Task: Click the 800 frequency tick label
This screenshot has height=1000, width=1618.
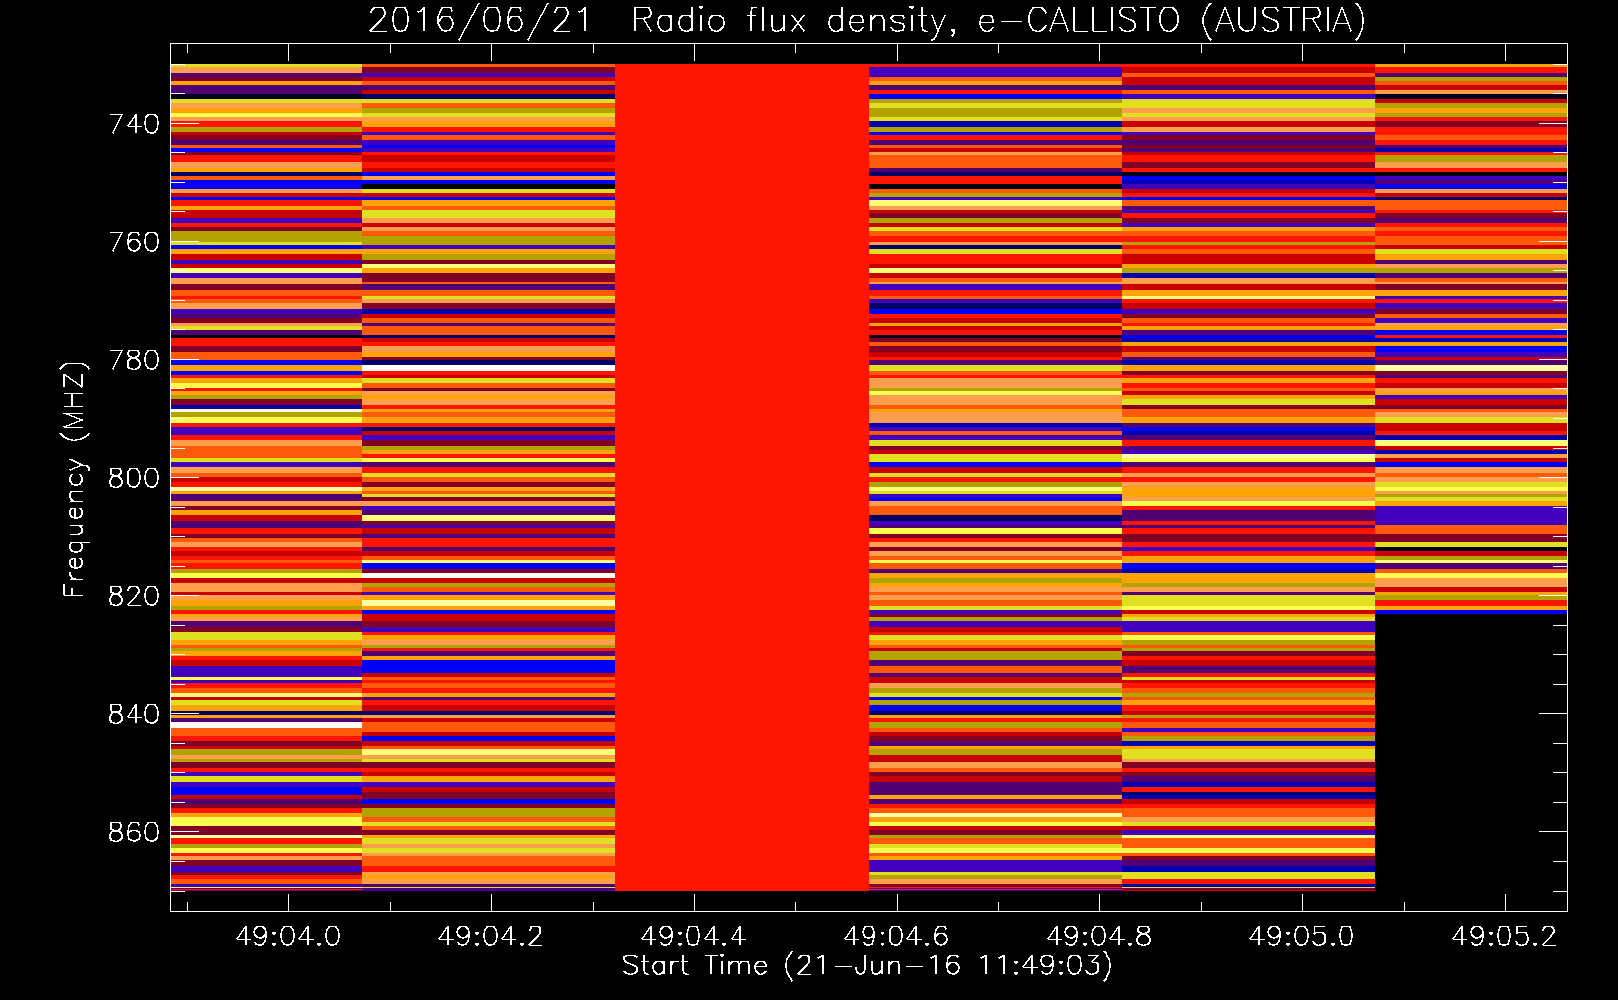Action: click(134, 478)
